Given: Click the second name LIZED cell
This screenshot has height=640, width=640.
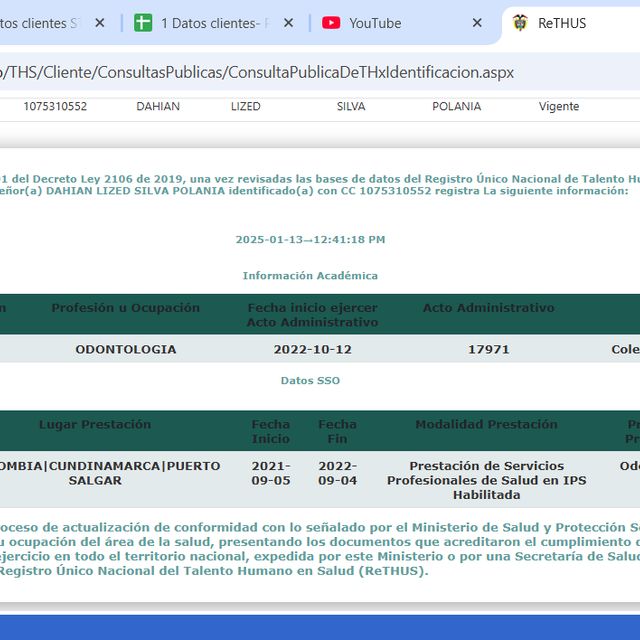Looking at the screenshot, I should coord(246,107).
